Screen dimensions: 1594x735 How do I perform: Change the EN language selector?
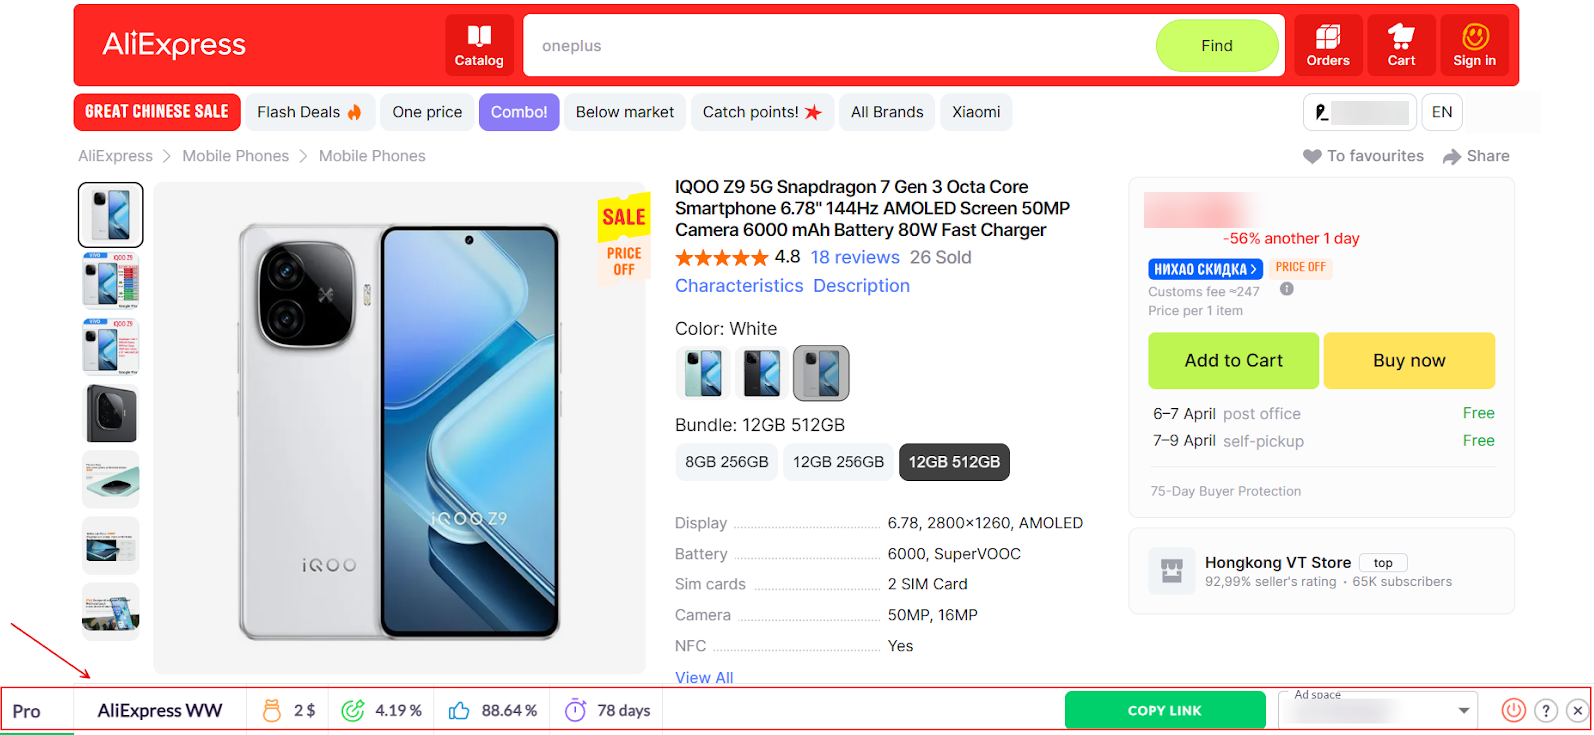tap(1442, 112)
